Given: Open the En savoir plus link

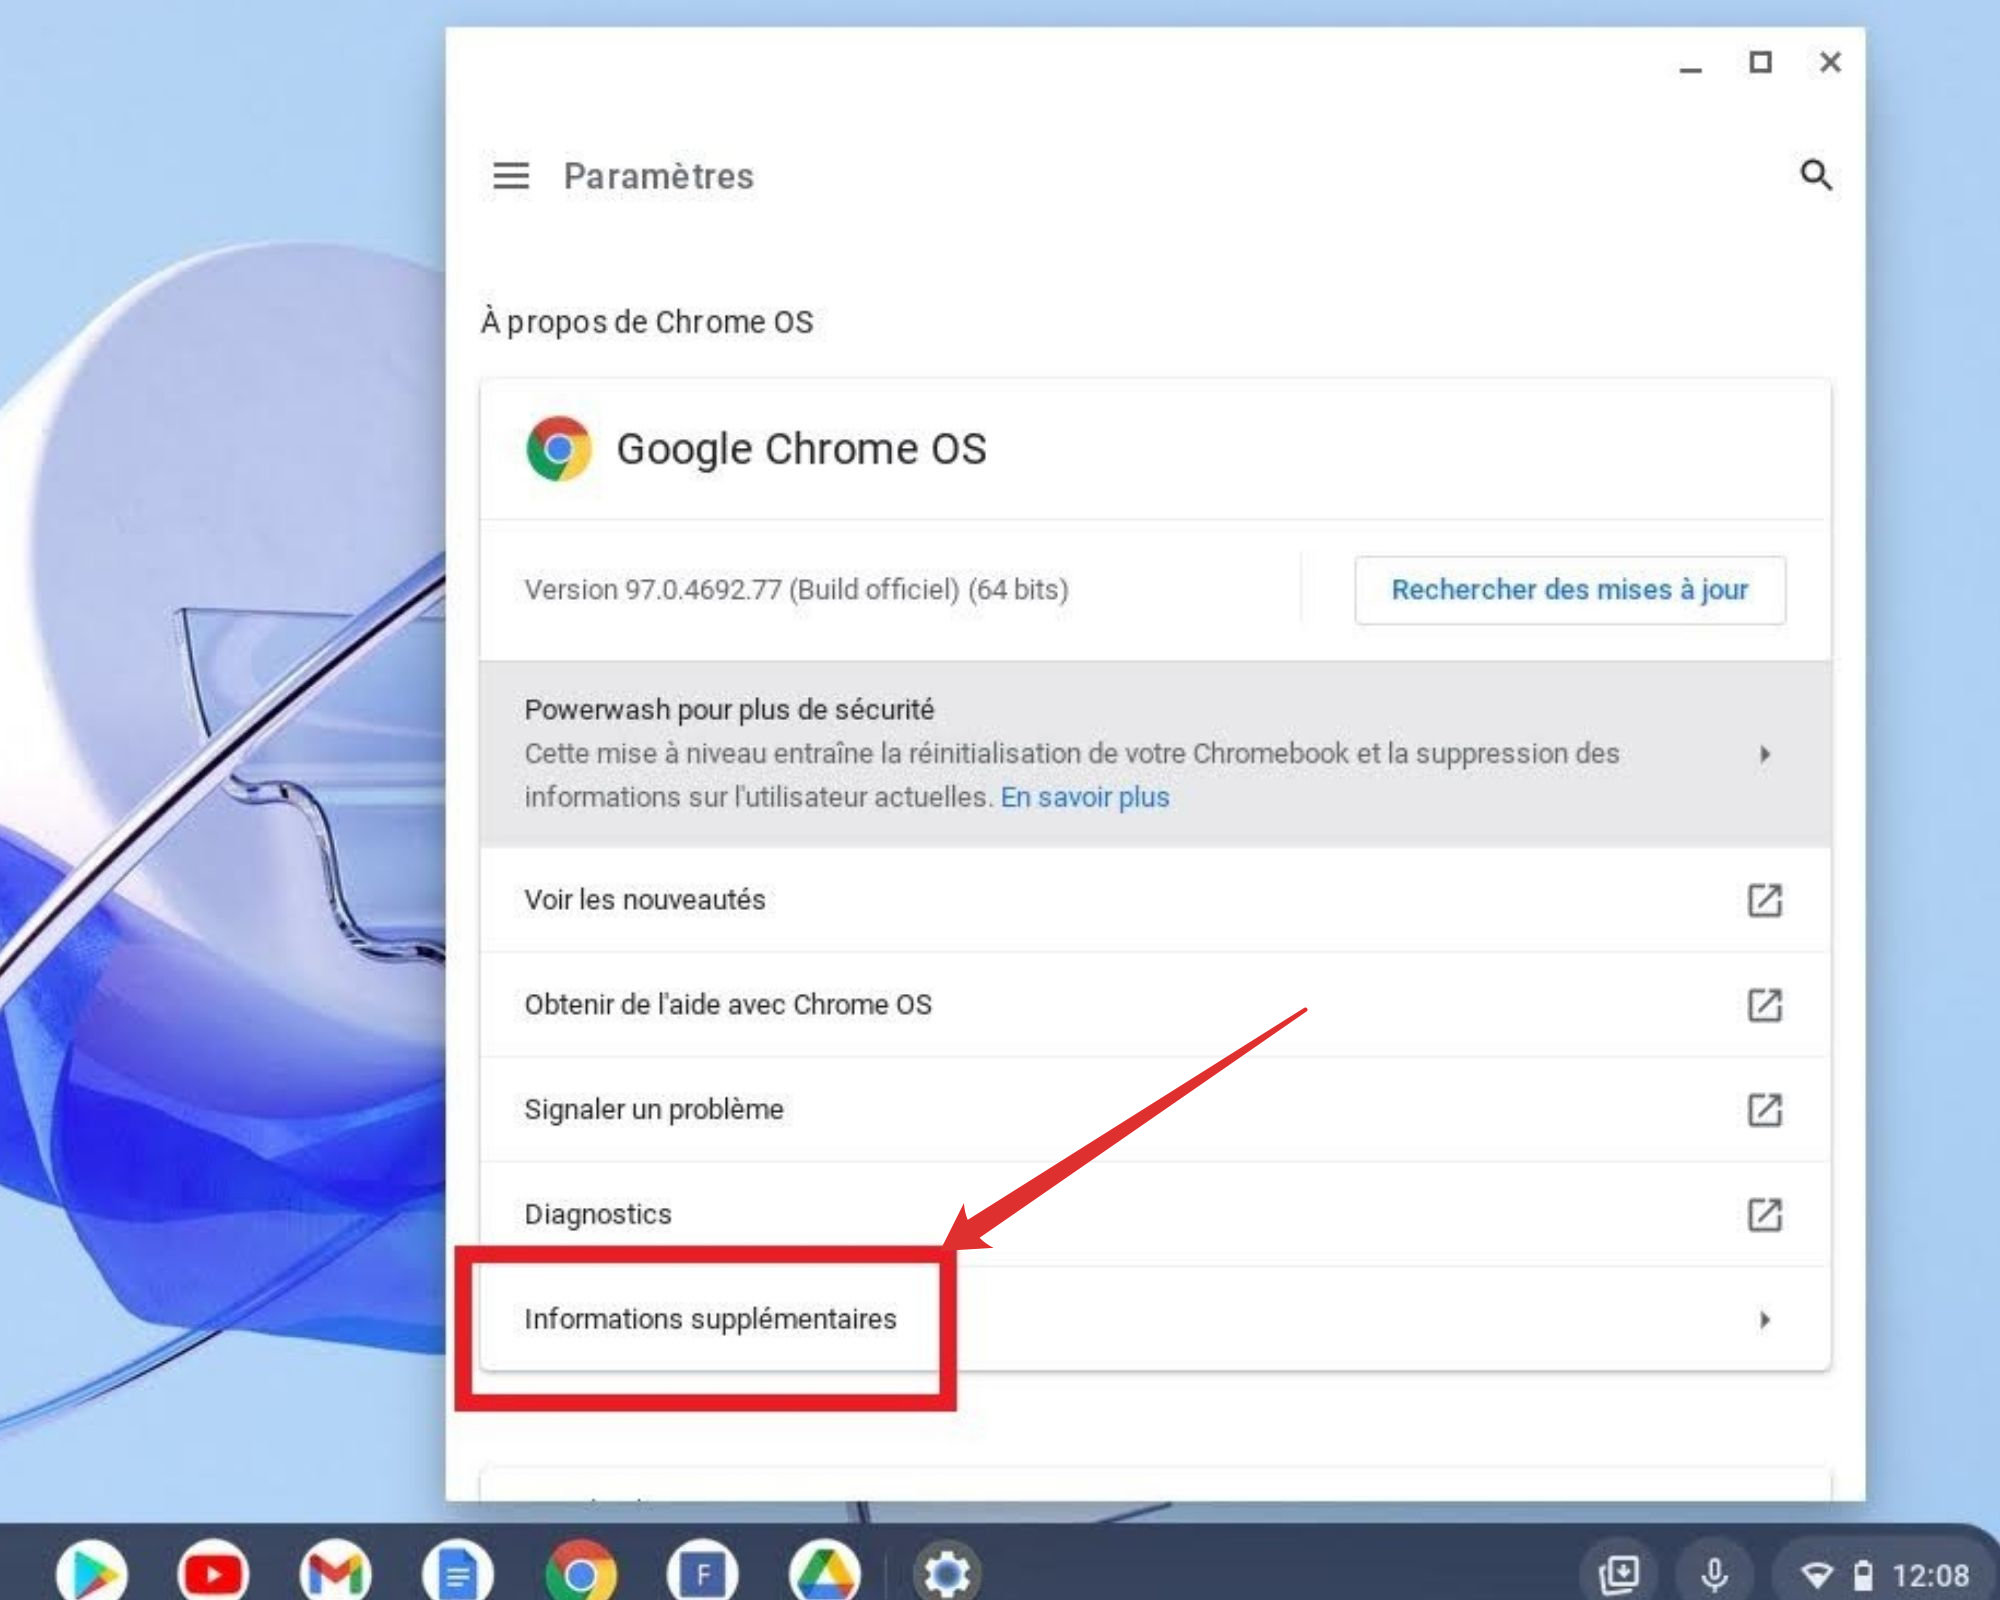Looking at the screenshot, I should 1085,797.
